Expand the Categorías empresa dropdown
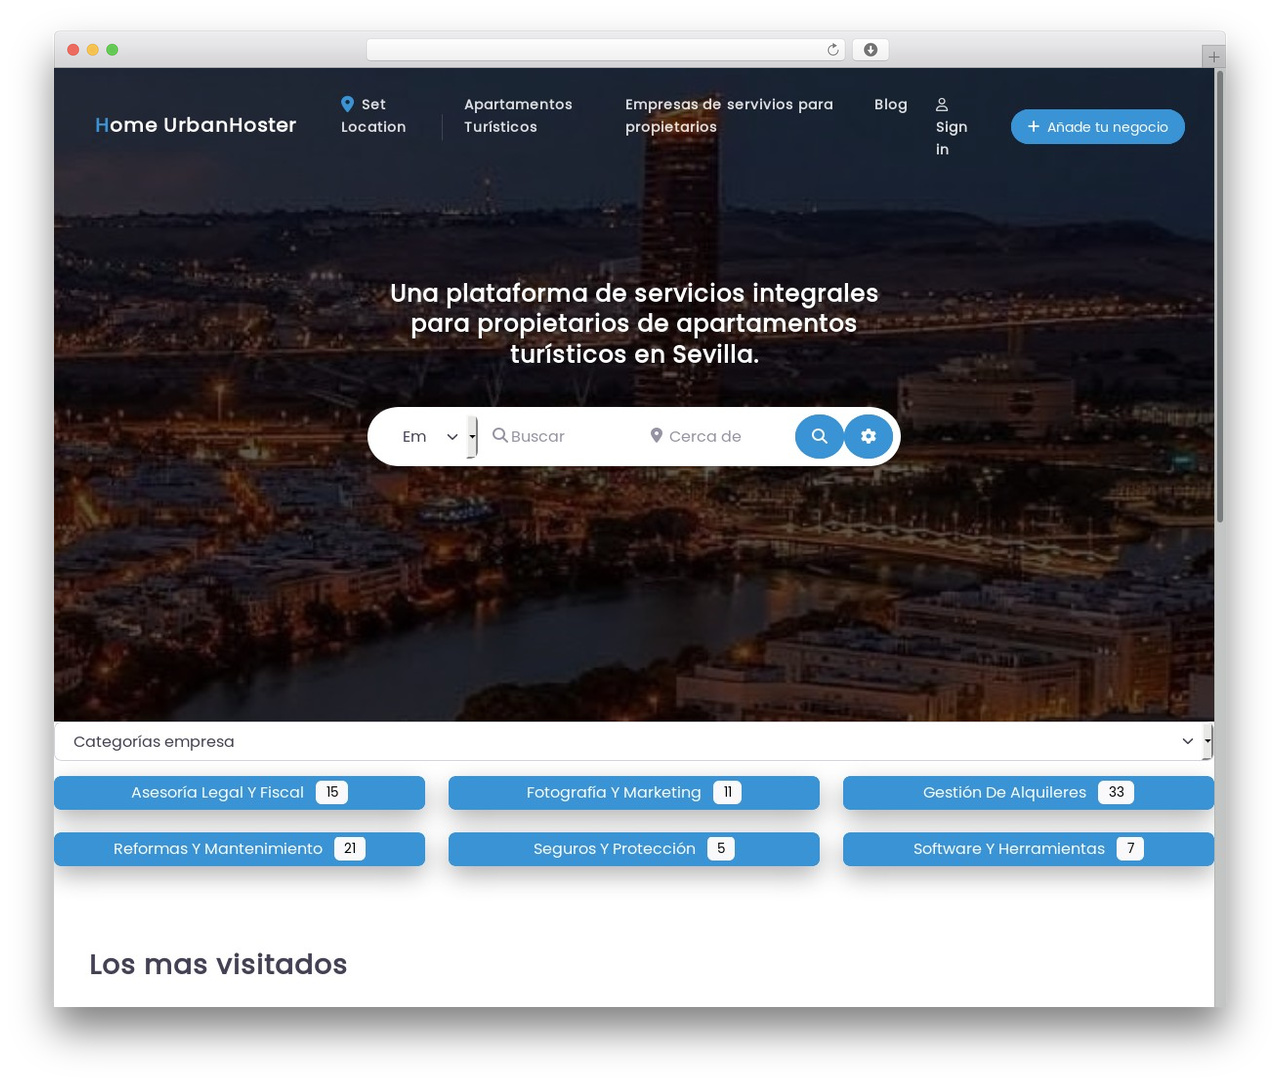The width and height of the screenshot is (1280, 1084). point(633,741)
